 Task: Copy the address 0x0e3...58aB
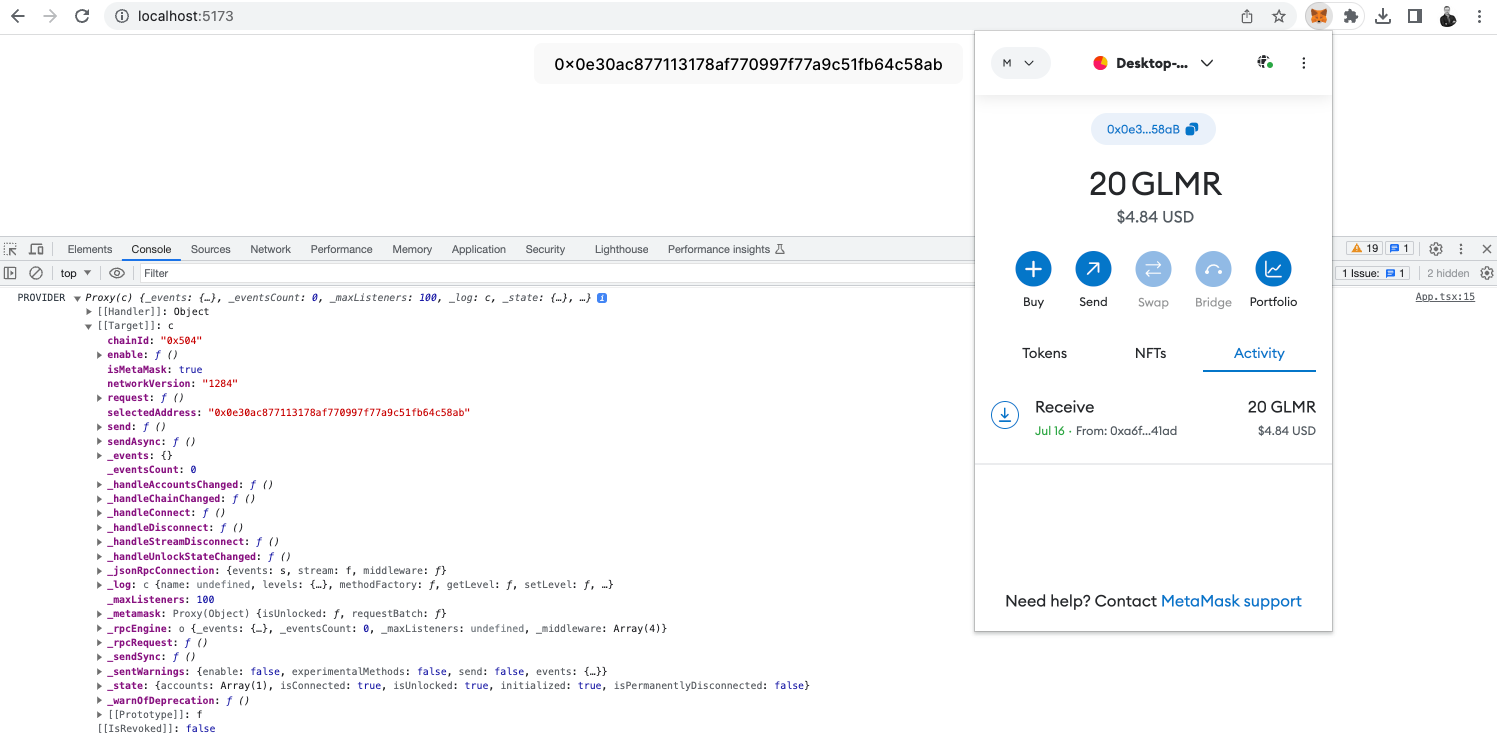(1153, 129)
